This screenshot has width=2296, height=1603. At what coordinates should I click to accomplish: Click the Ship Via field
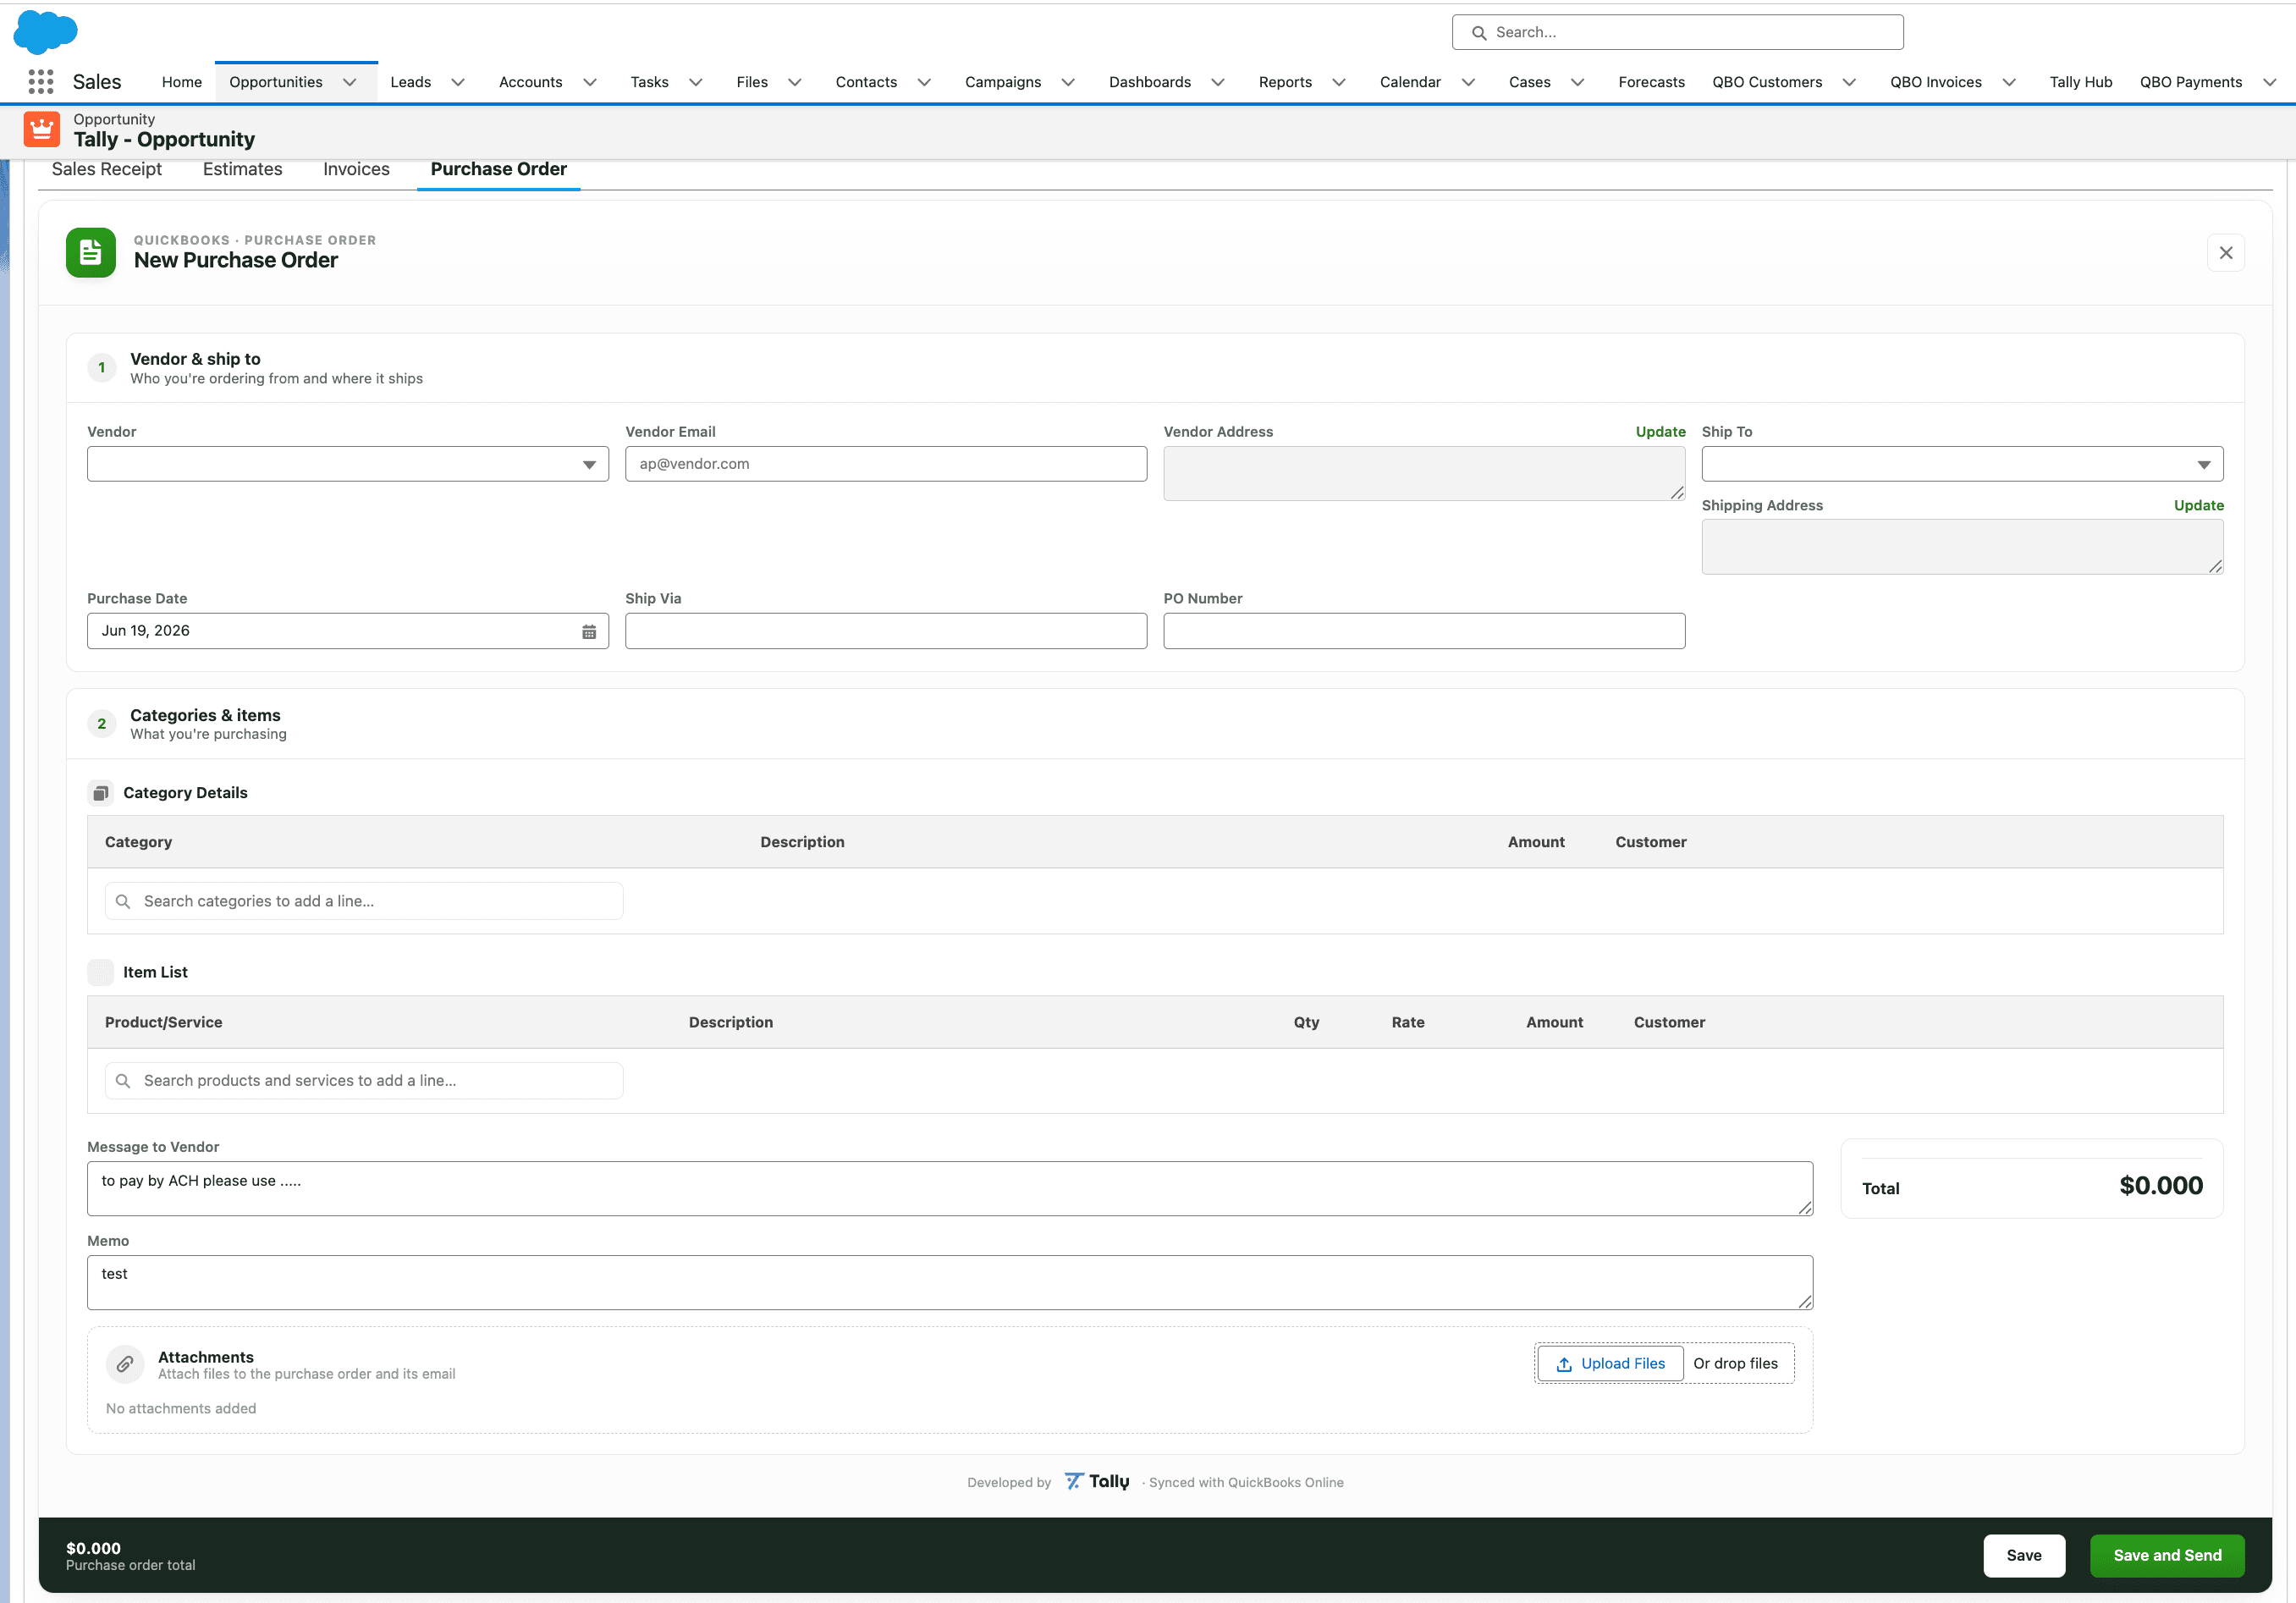[x=886, y=631]
